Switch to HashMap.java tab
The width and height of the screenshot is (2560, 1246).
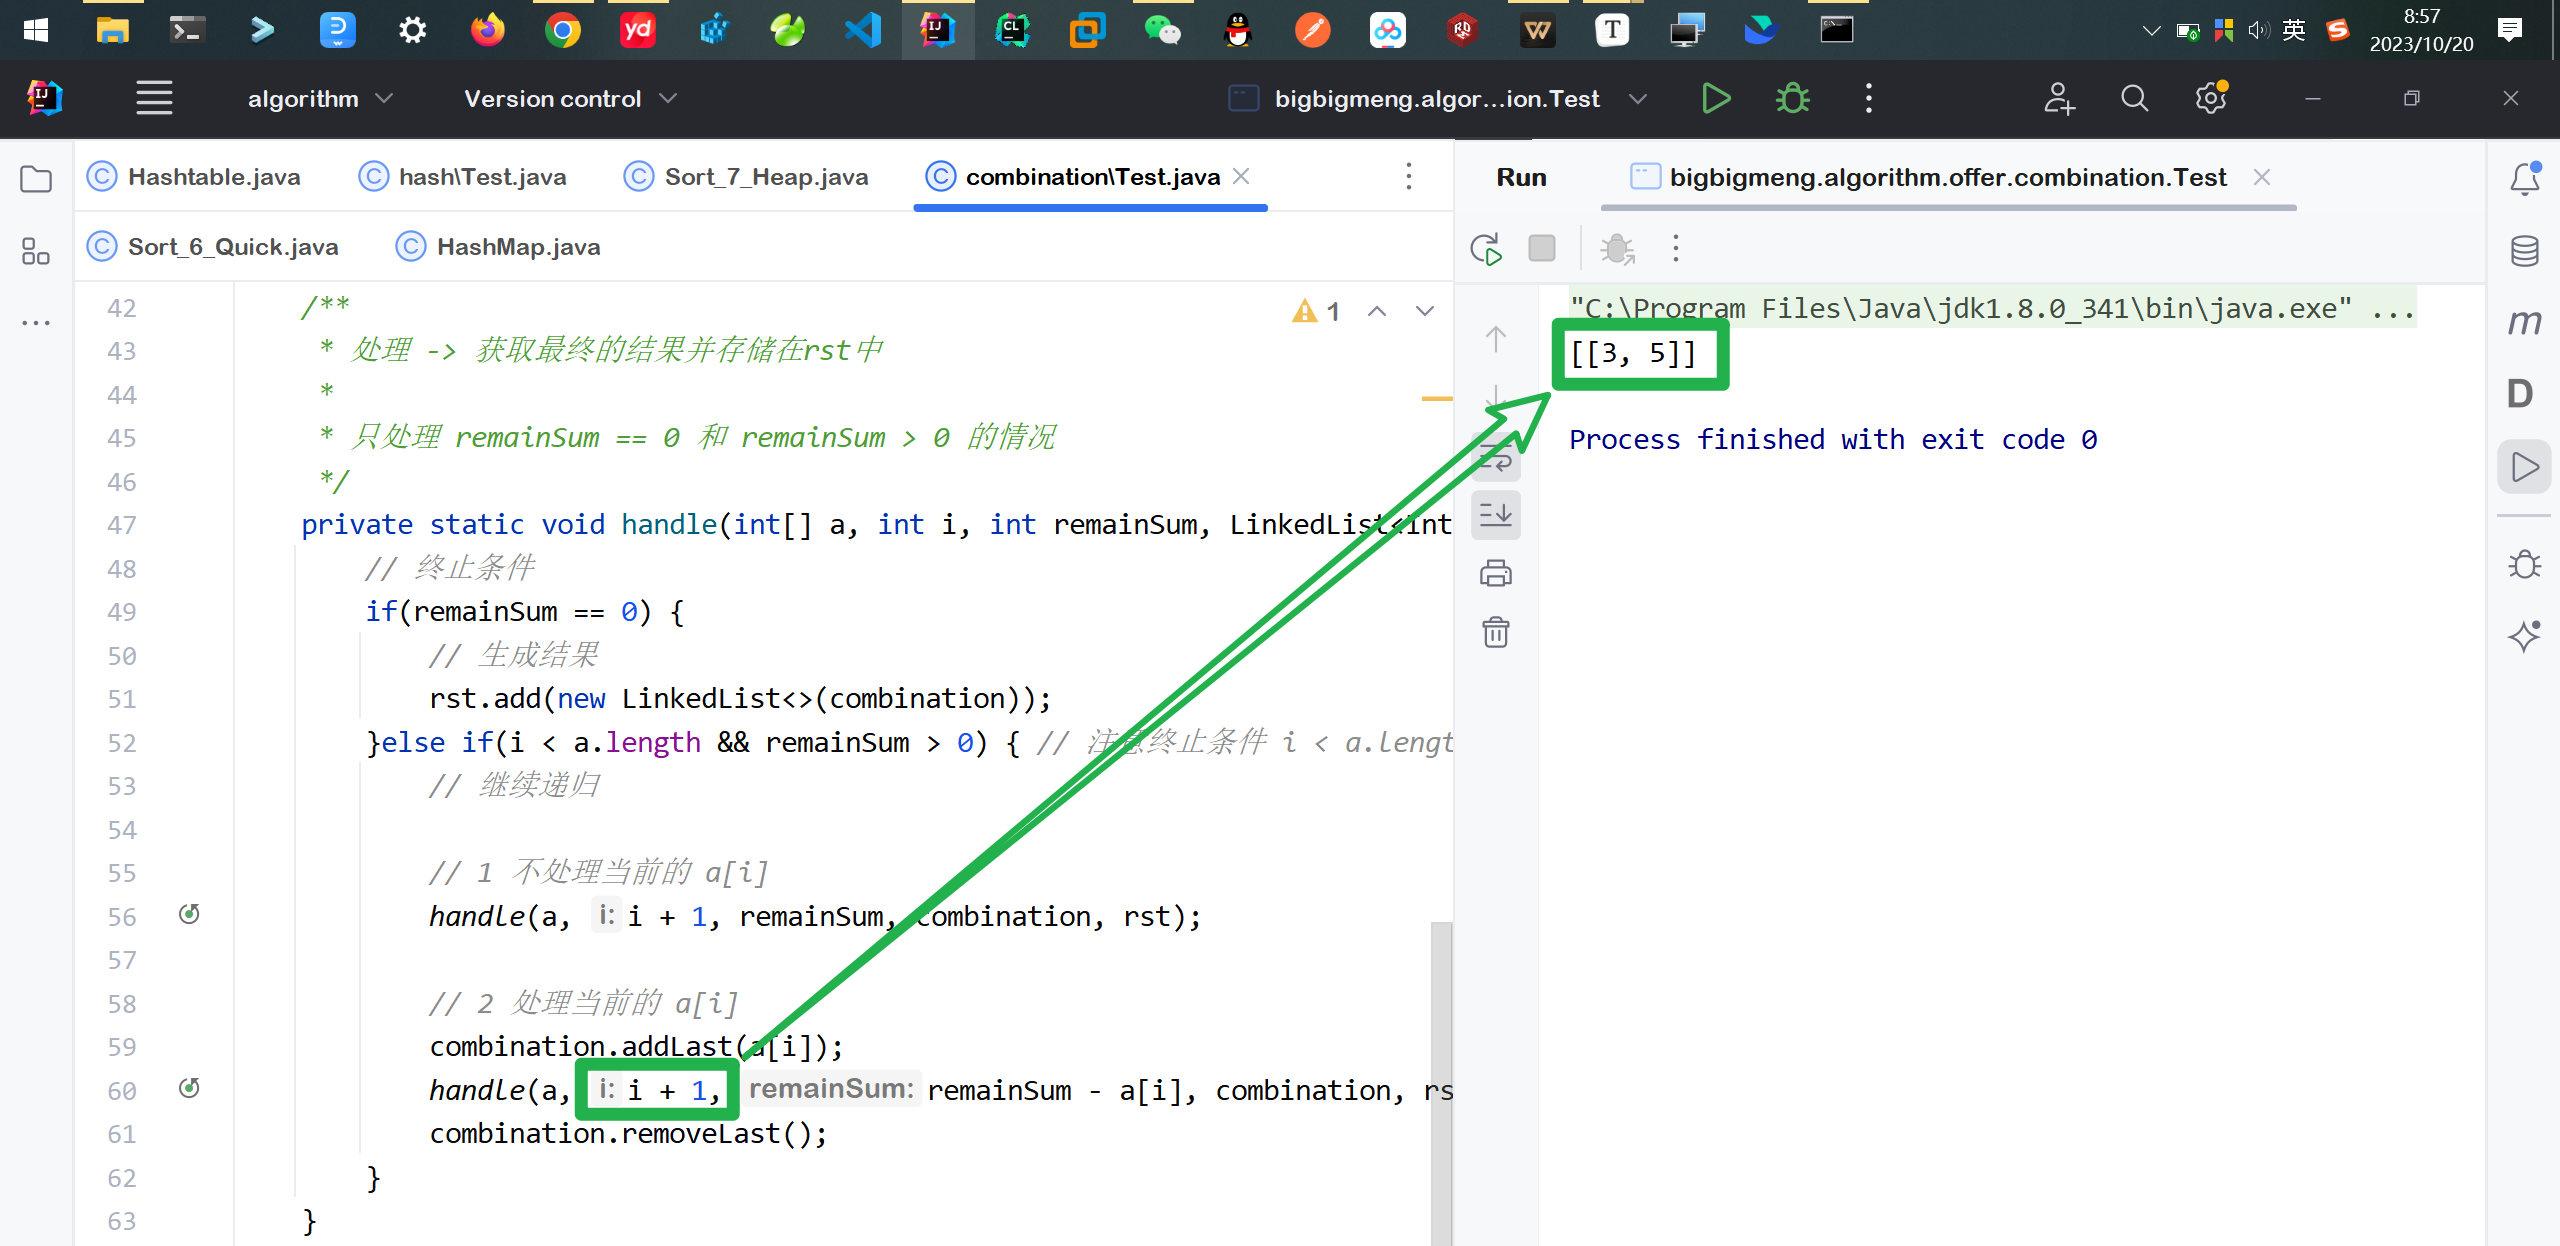(x=499, y=247)
